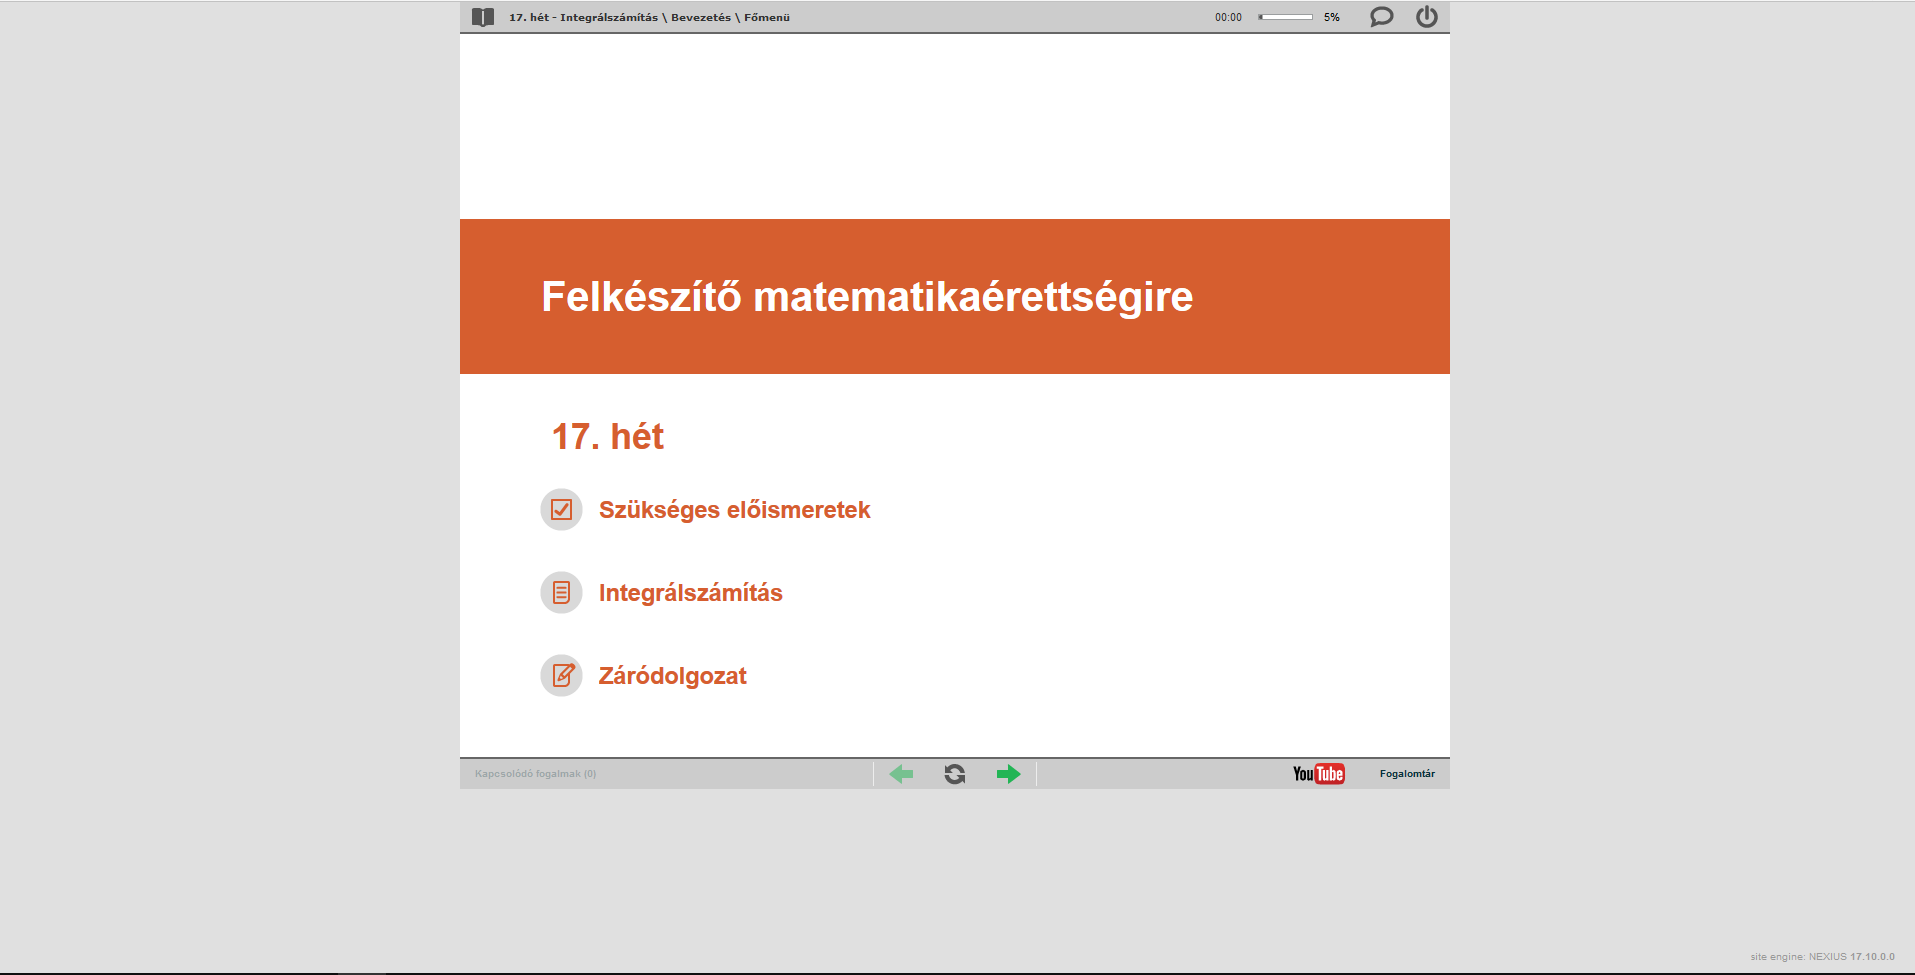Open Szükséges előismeretek section
Screen dimensions: 1915x975
[734, 510]
